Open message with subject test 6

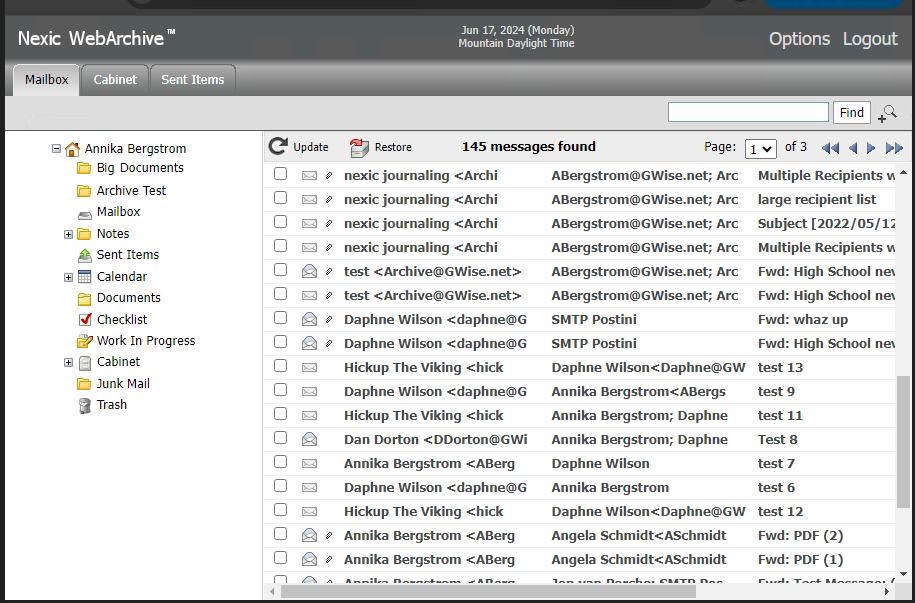click(776, 487)
